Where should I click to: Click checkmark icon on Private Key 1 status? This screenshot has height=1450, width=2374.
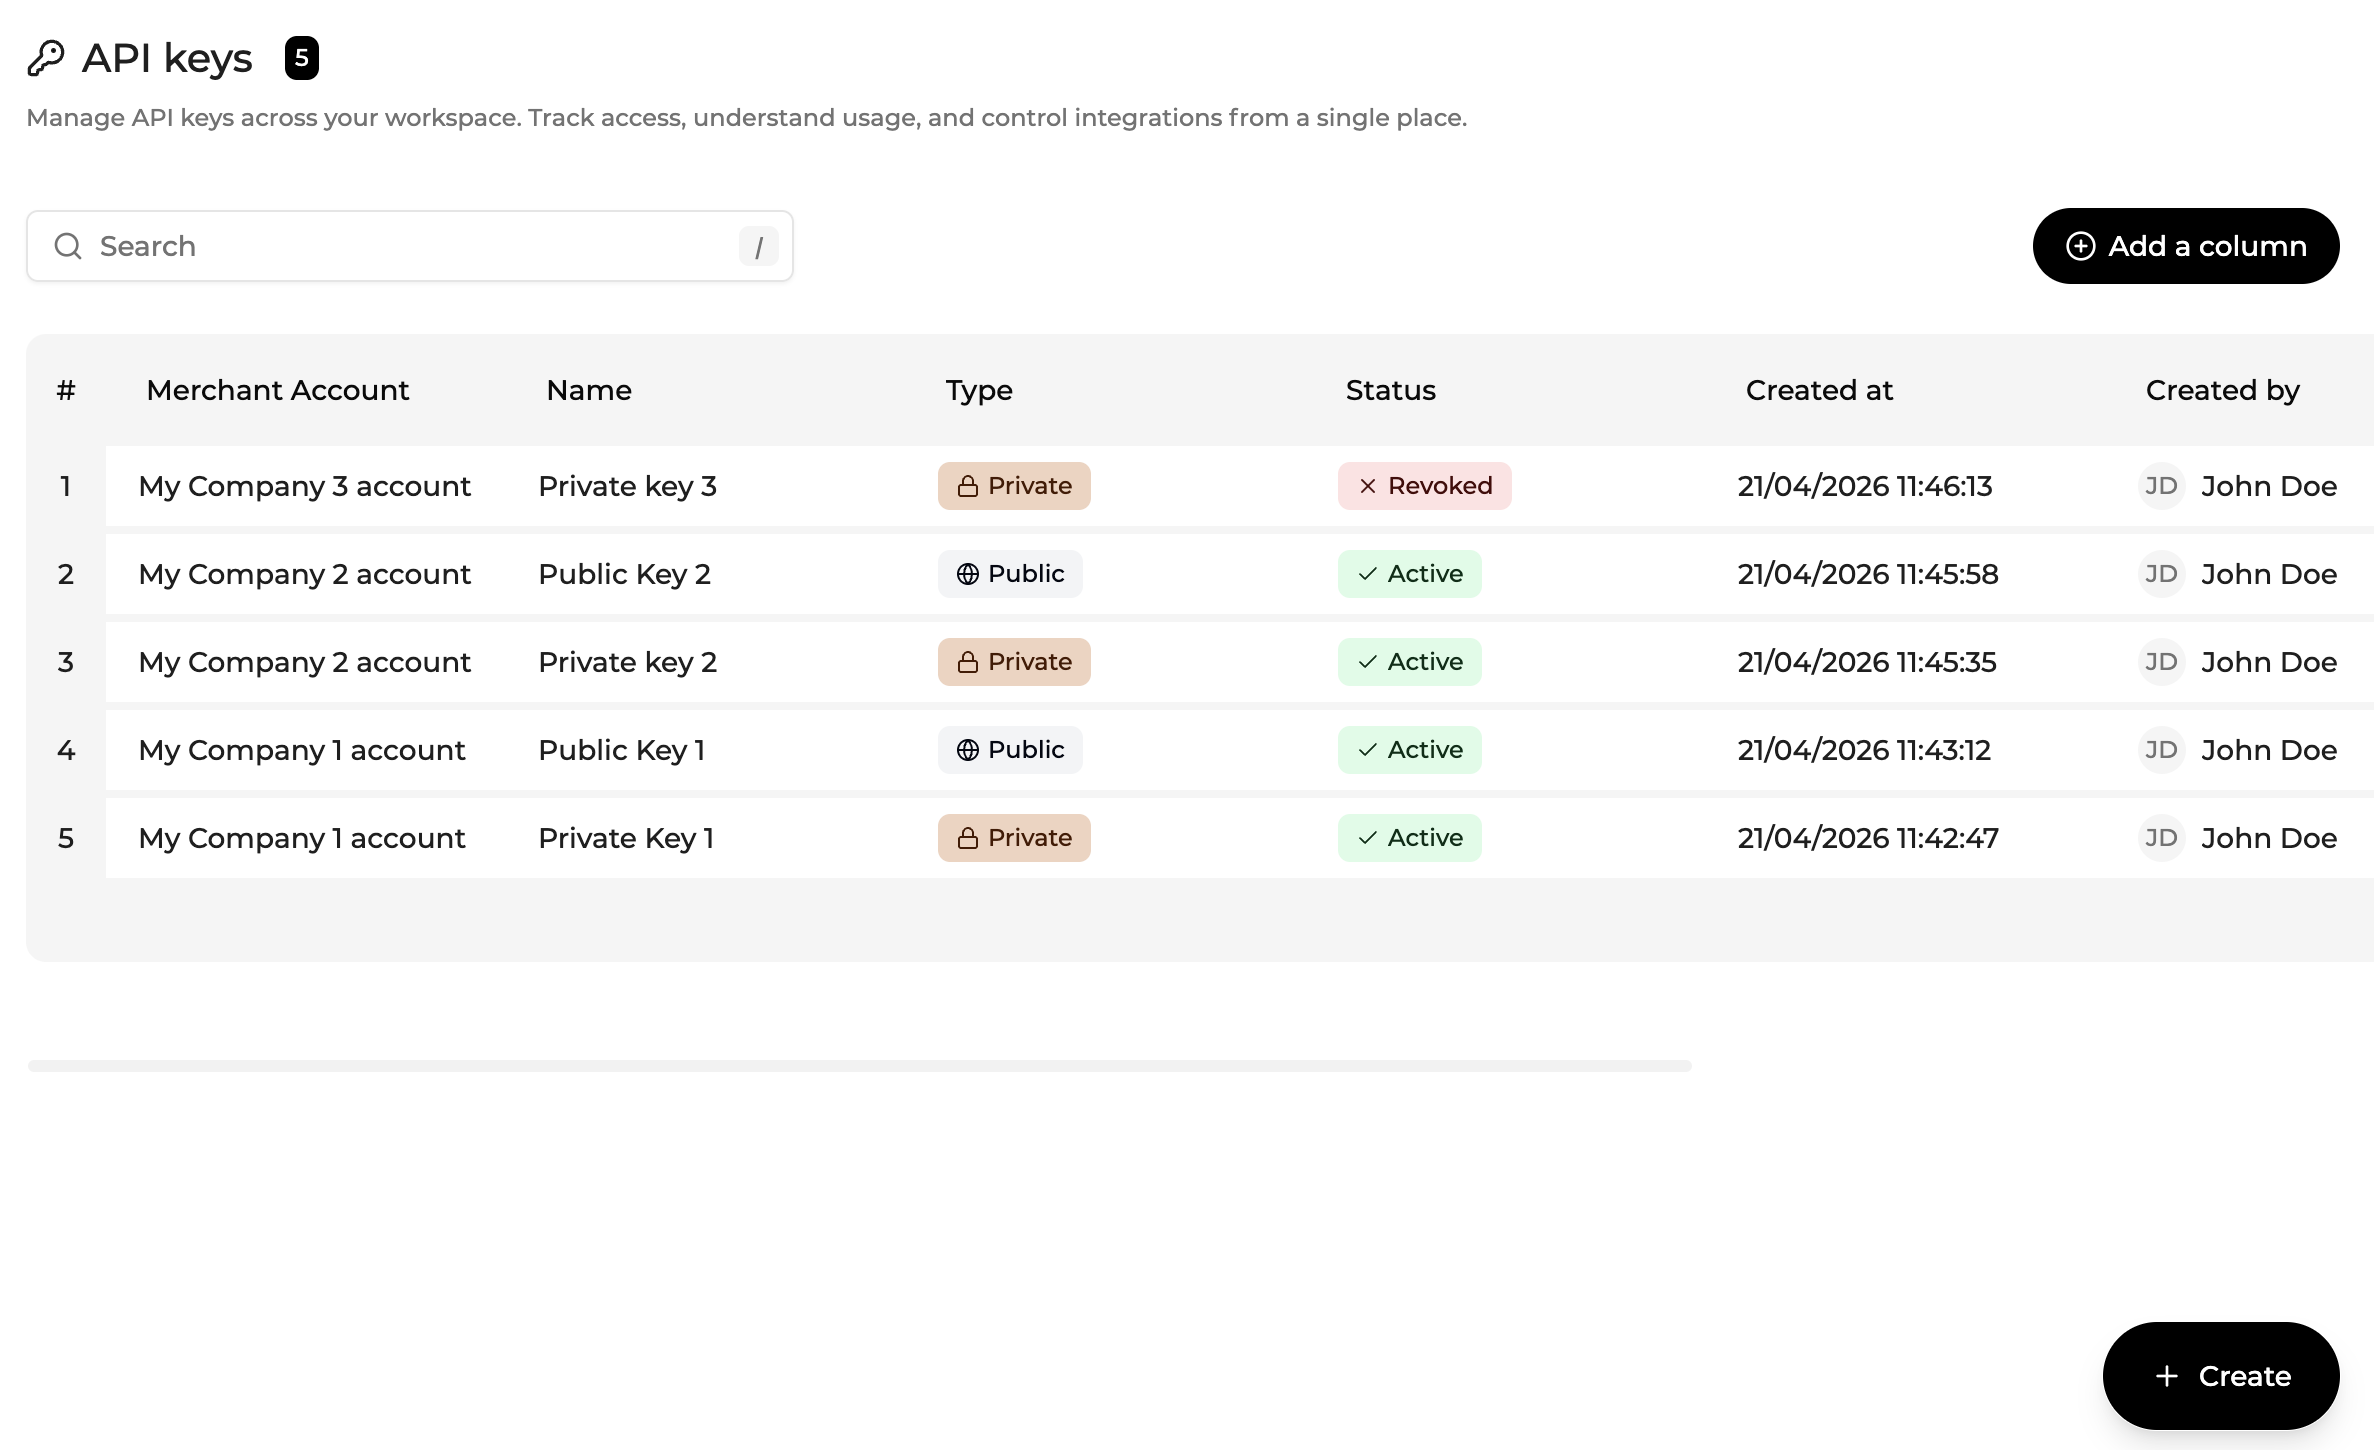click(x=1367, y=838)
